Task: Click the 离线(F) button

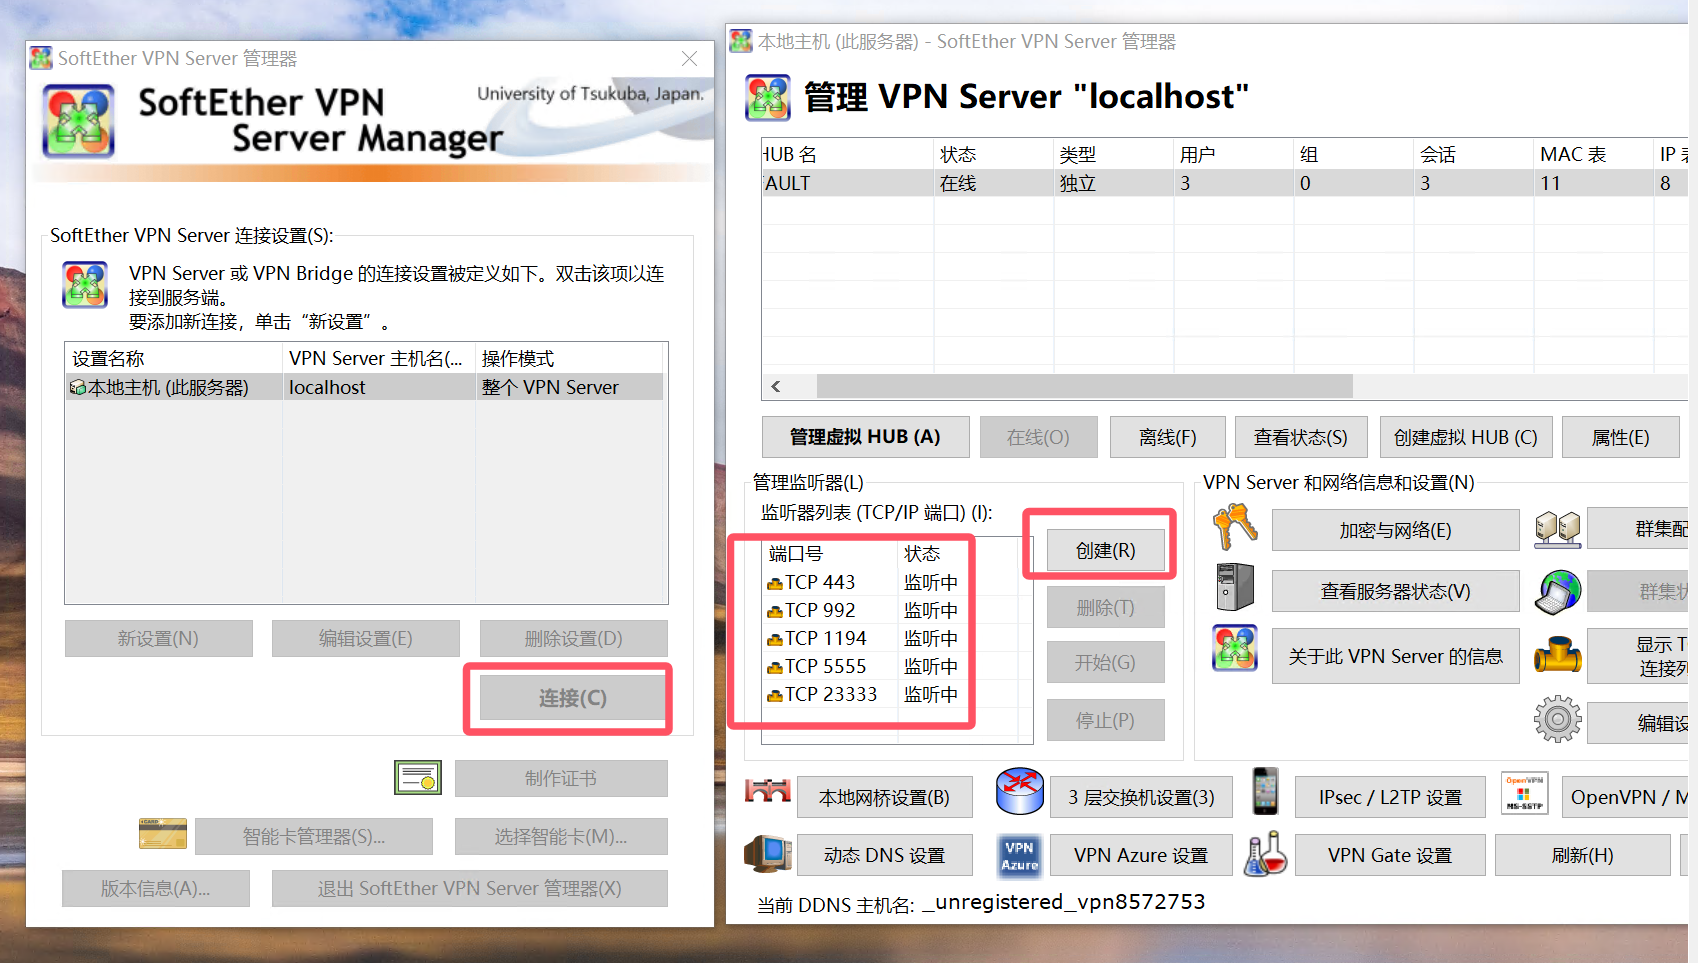Action: point(1167,437)
